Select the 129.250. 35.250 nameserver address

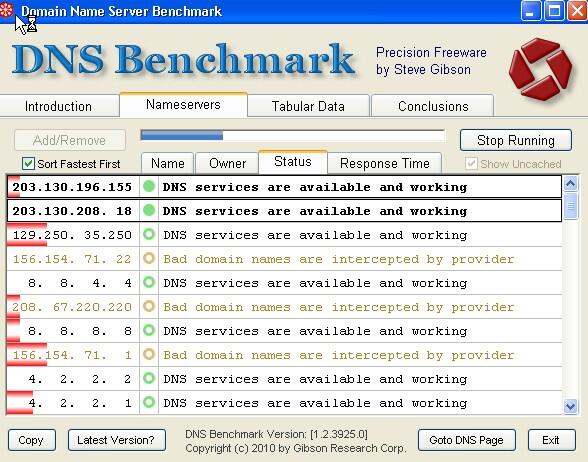pyautogui.click(x=72, y=235)
